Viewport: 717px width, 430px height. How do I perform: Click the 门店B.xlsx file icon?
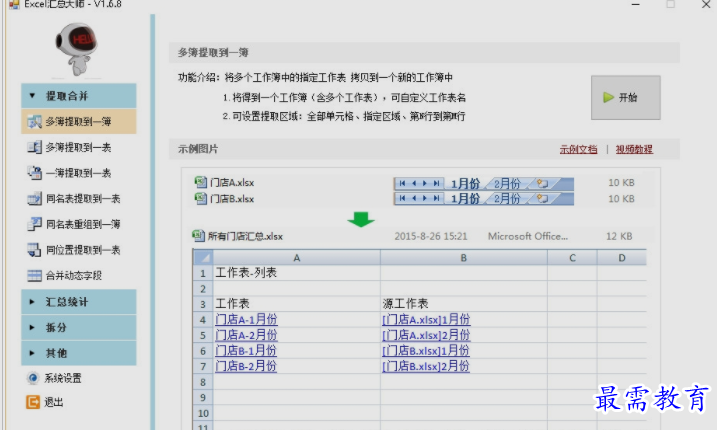200,199
